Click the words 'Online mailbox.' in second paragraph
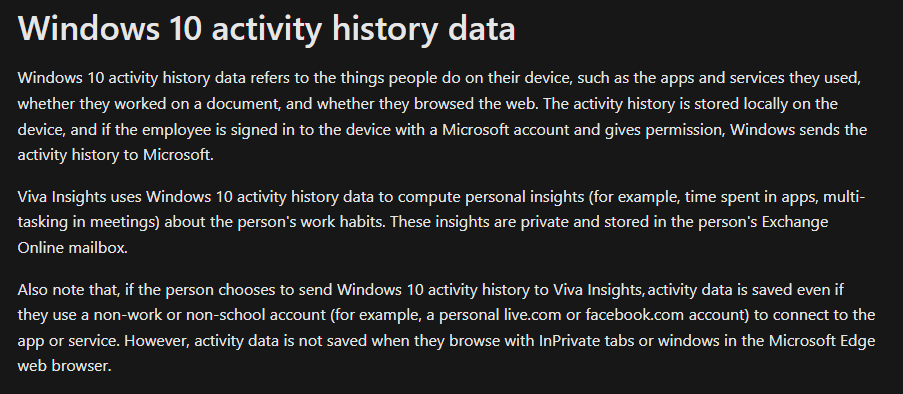This screenshot has width=903, height=394. click(x=73, y=248)
